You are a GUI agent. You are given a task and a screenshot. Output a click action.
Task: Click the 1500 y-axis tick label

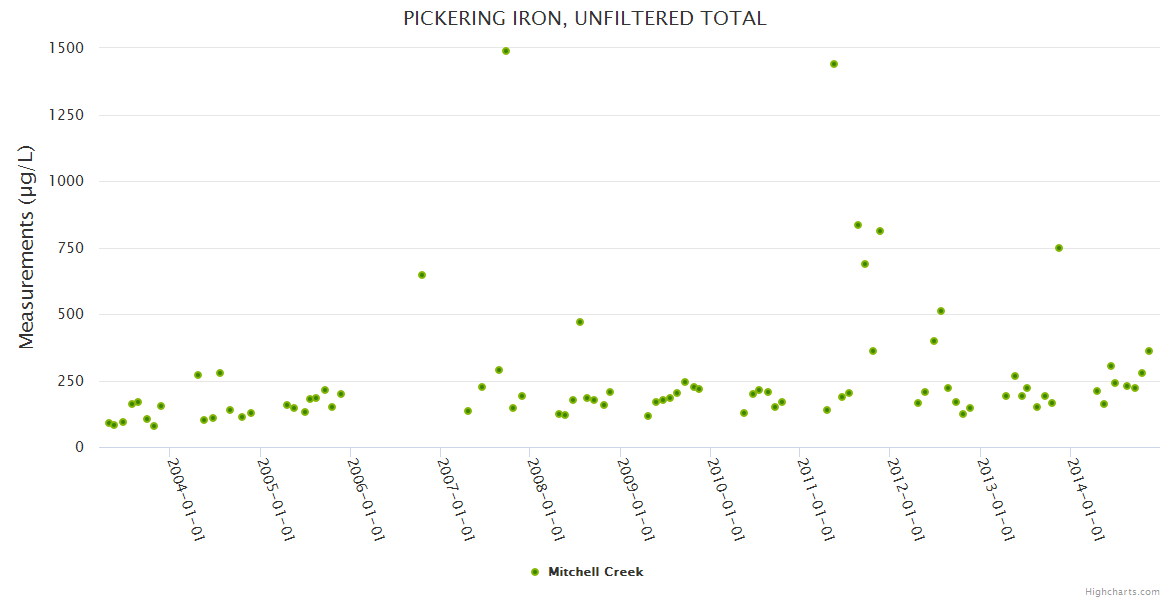(x=65, y=48)
